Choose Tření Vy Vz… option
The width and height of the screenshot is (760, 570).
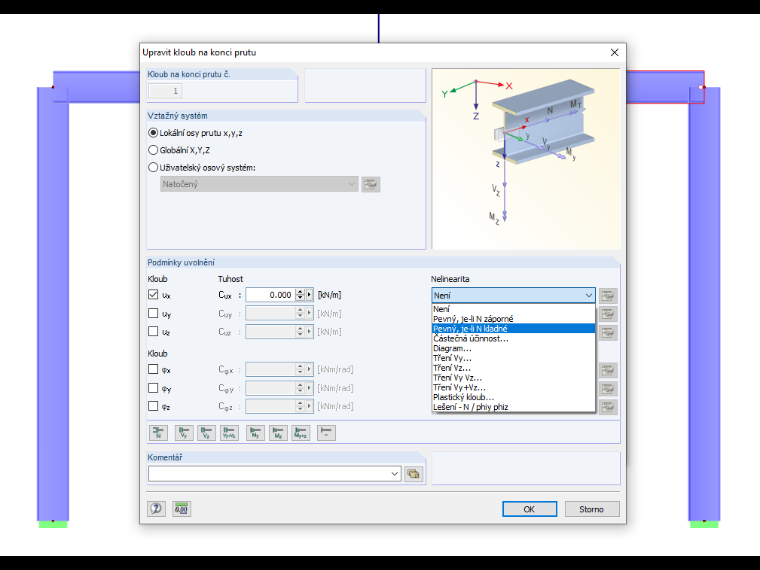click(513, 377)
